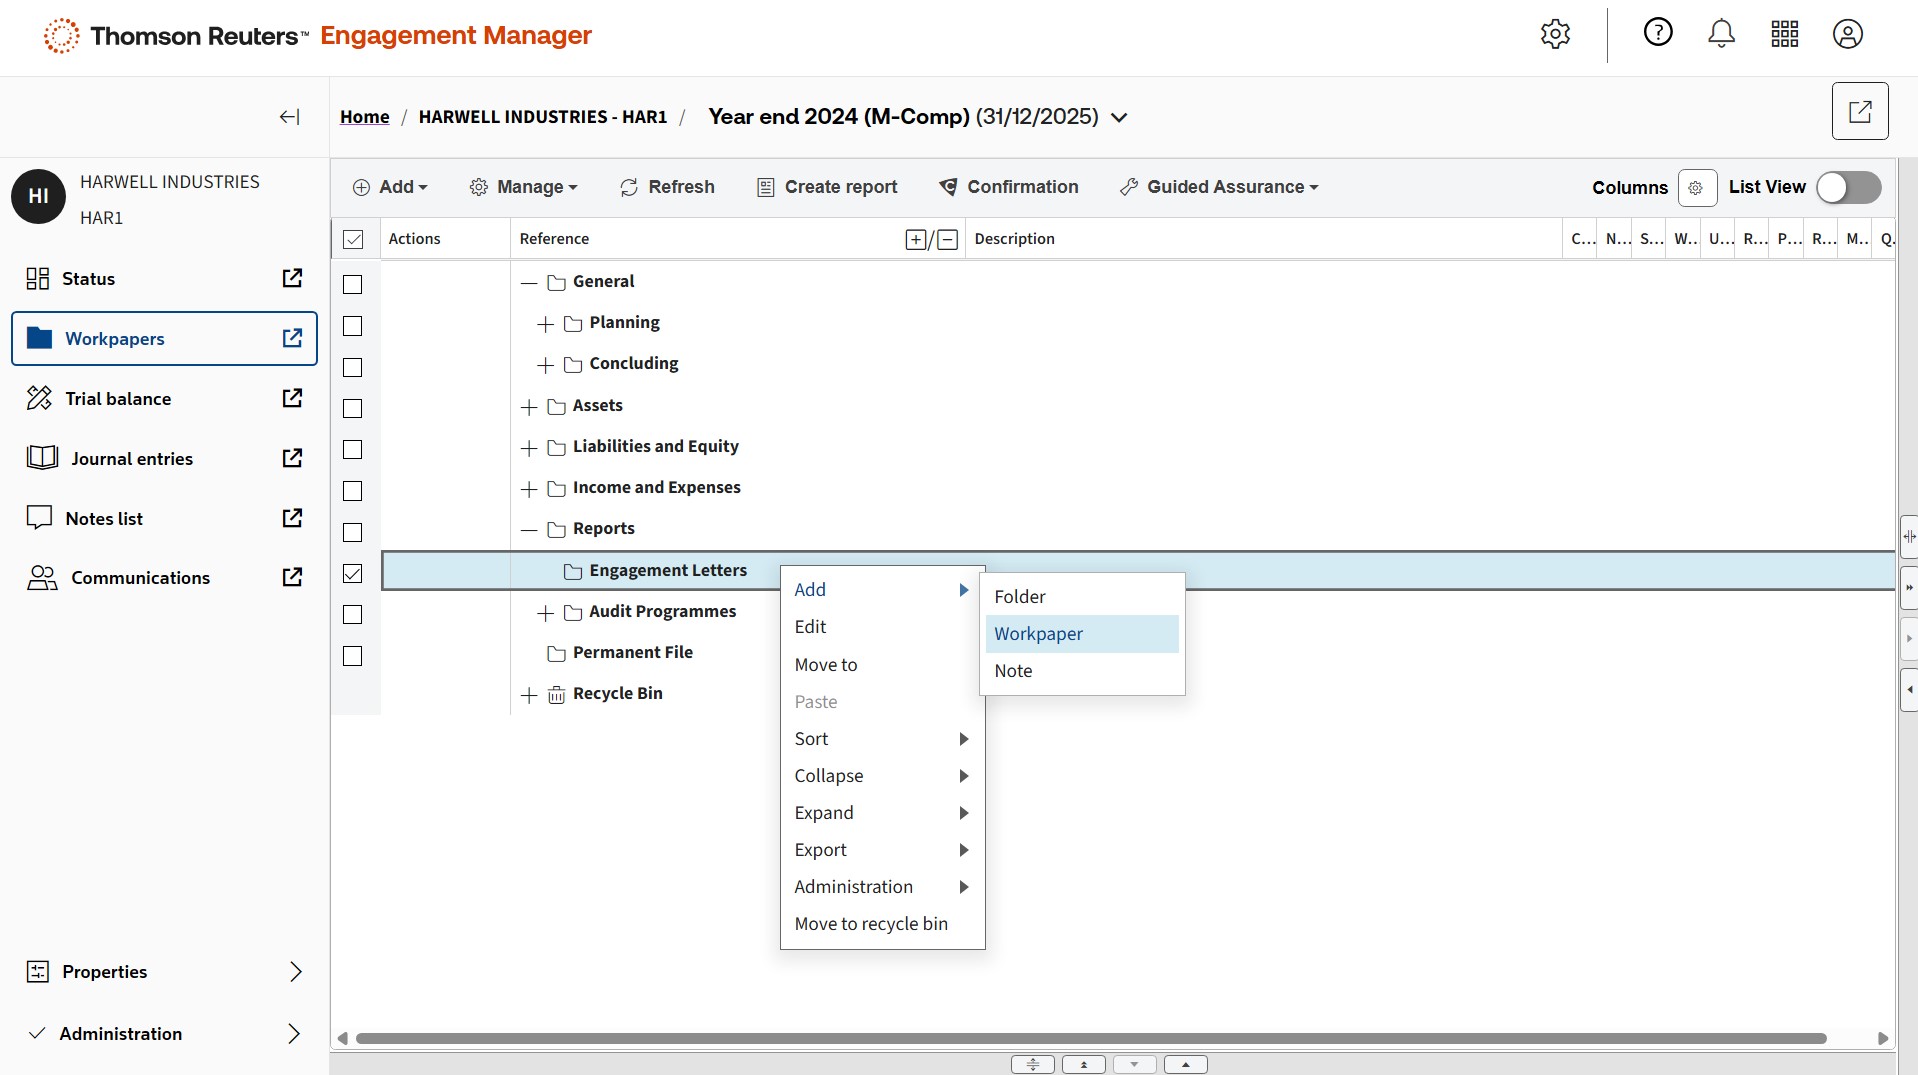Open notifications bell icon
The width and height of the screenshot is (1918, 1075).
1721,34
